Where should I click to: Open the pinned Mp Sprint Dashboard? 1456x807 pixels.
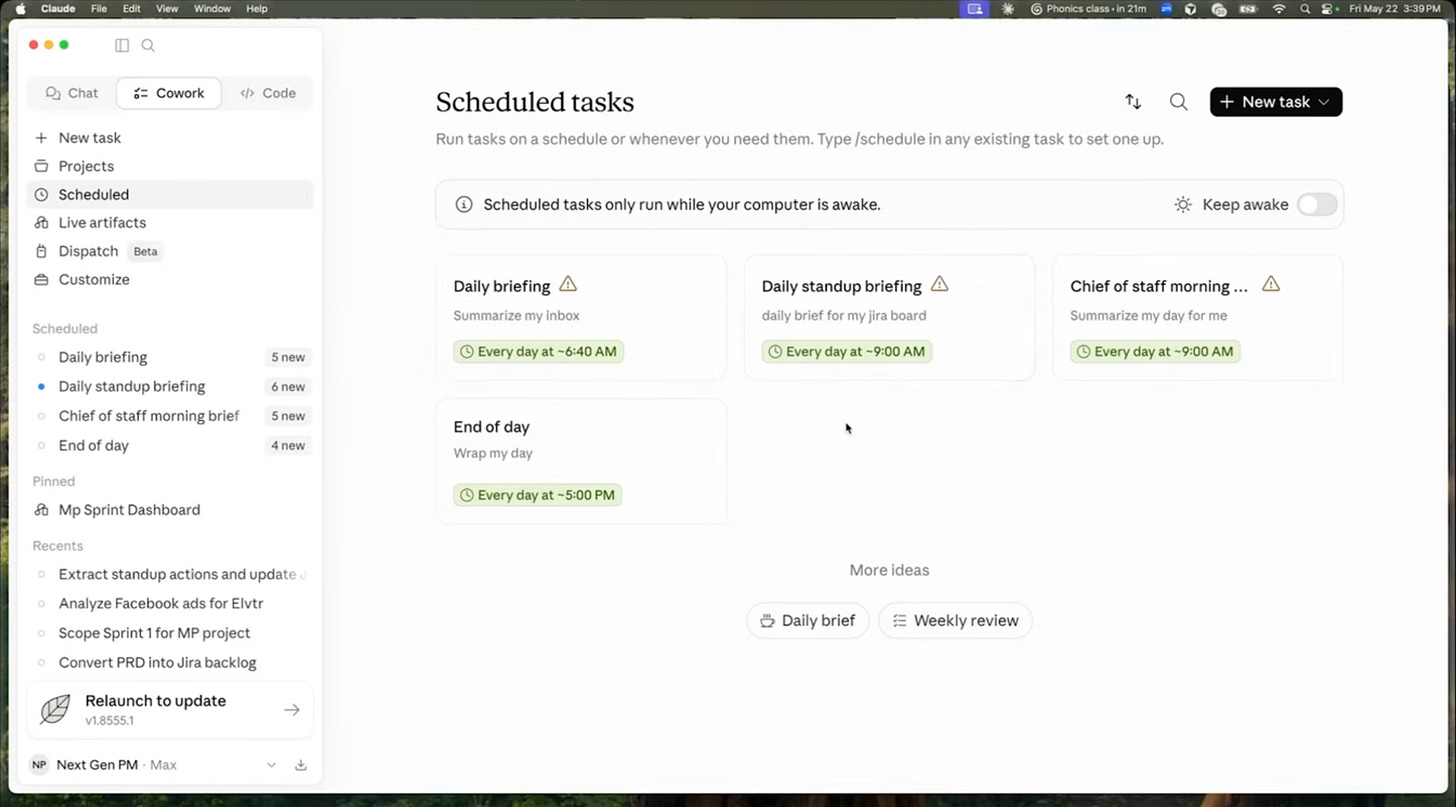(170, 510)
